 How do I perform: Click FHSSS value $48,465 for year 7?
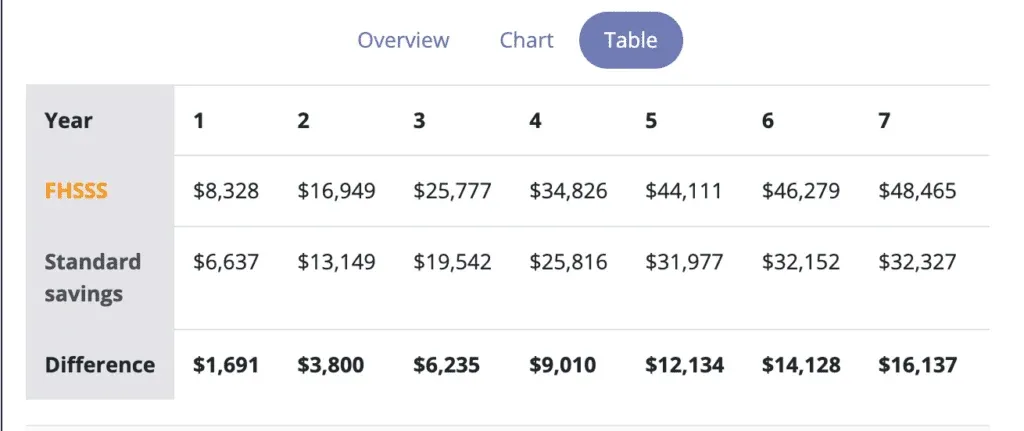(918, 191)
